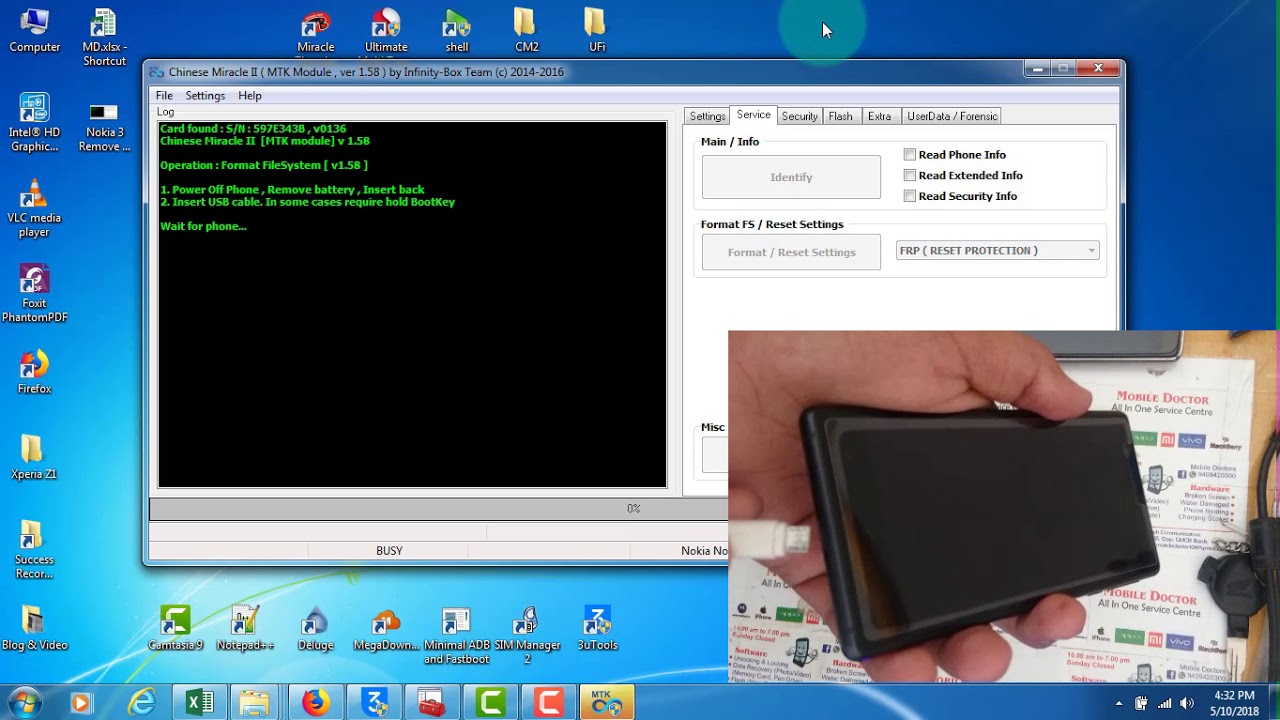Open the Success Record folder icon
The height and width of the screenshot is (720, 1280).
(35, 550)
